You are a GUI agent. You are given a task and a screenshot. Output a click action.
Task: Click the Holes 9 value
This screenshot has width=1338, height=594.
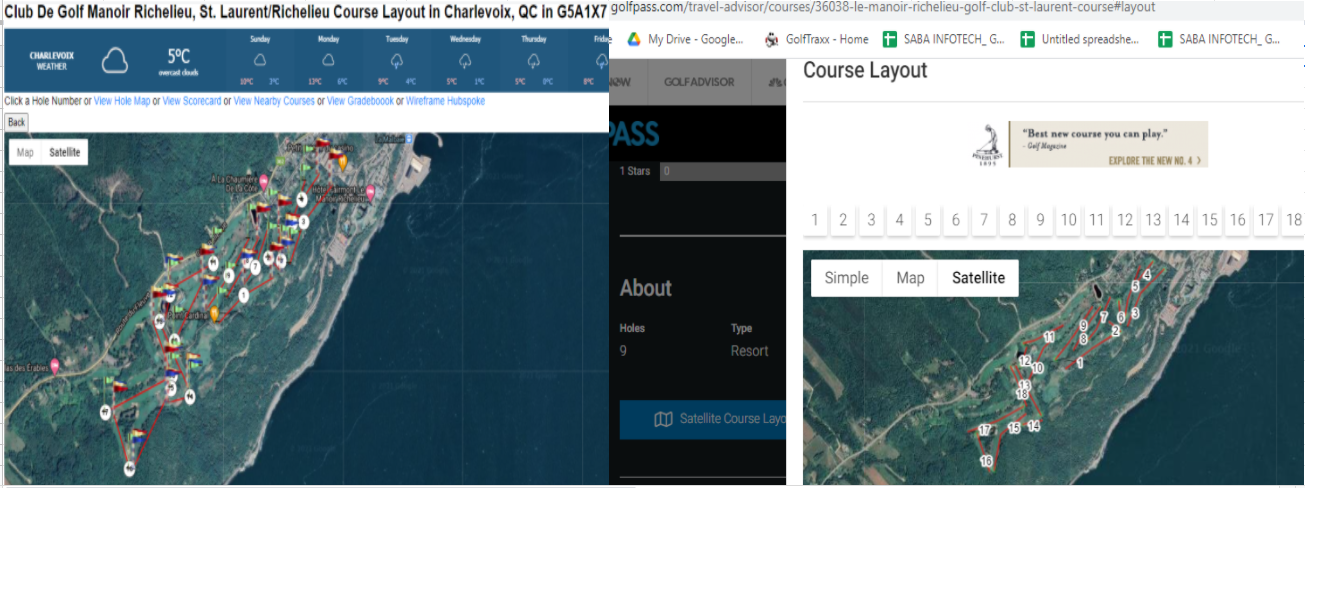coord(623,351)
